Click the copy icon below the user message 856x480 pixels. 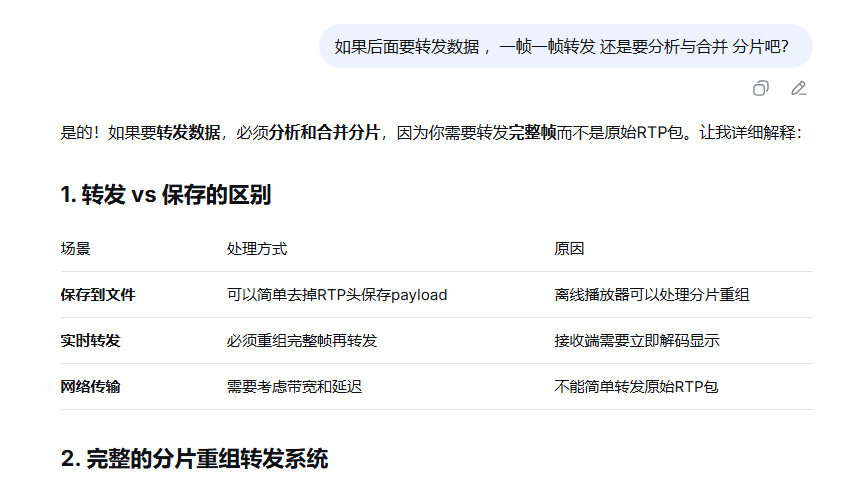(x=761, y=88)
